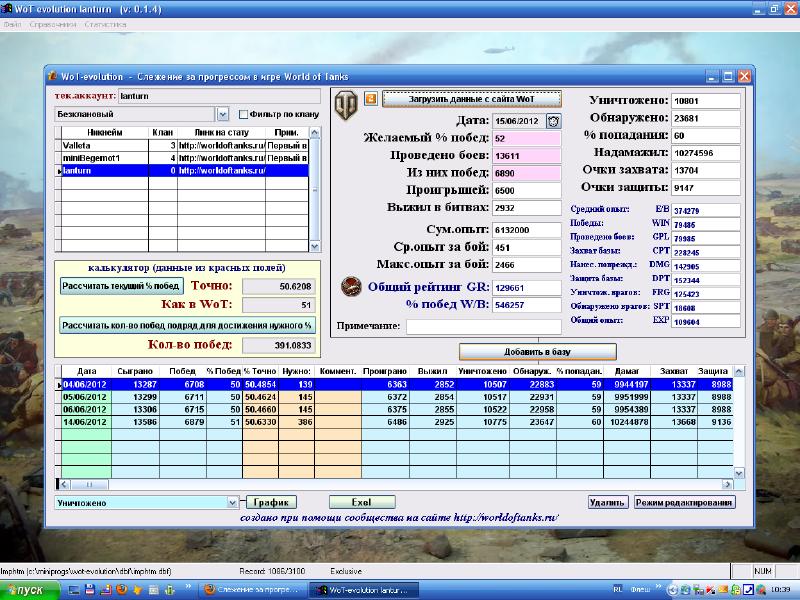Open the 'Файл' menu
The width and height of the screenshot is (800, 600).
tap(12, 24)
